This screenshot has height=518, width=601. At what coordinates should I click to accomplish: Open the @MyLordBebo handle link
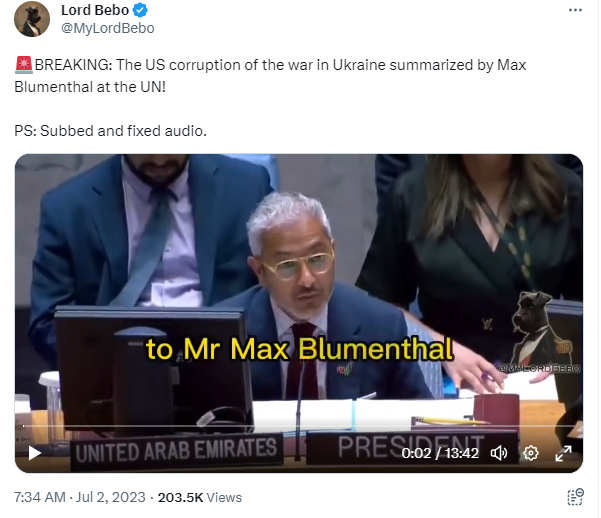pyautogui.click(x=108, y=28)
